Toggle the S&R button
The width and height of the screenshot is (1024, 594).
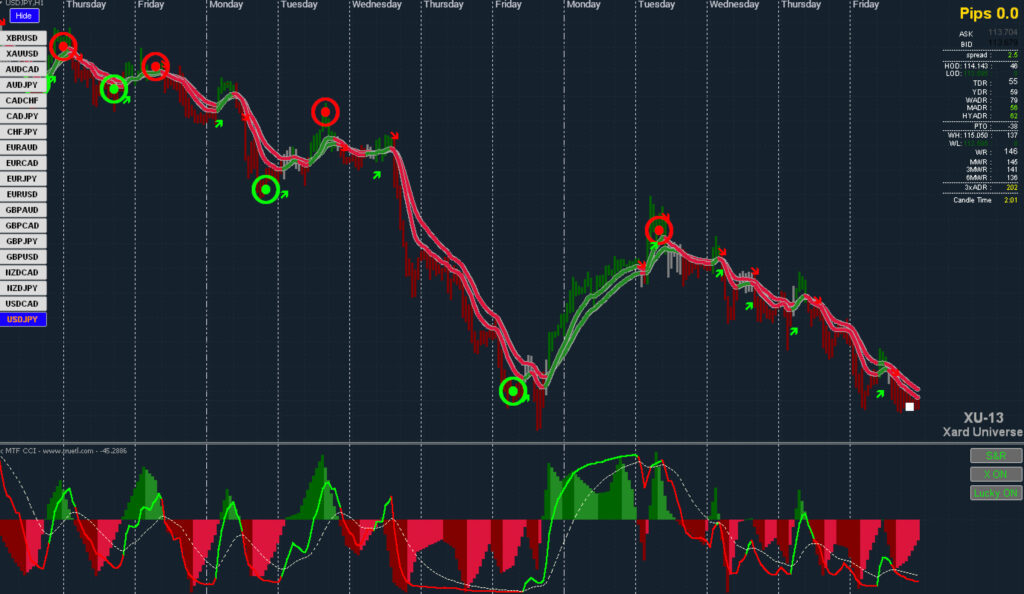995,456
